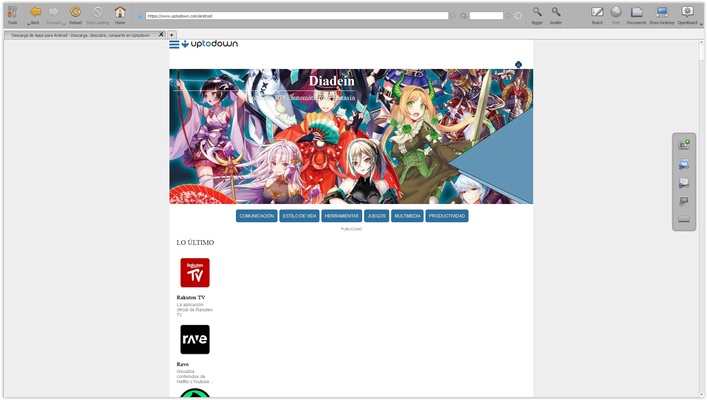Screen dimensions: 707x400
Task: Go to the Home page
Action: tap(120, 12)
